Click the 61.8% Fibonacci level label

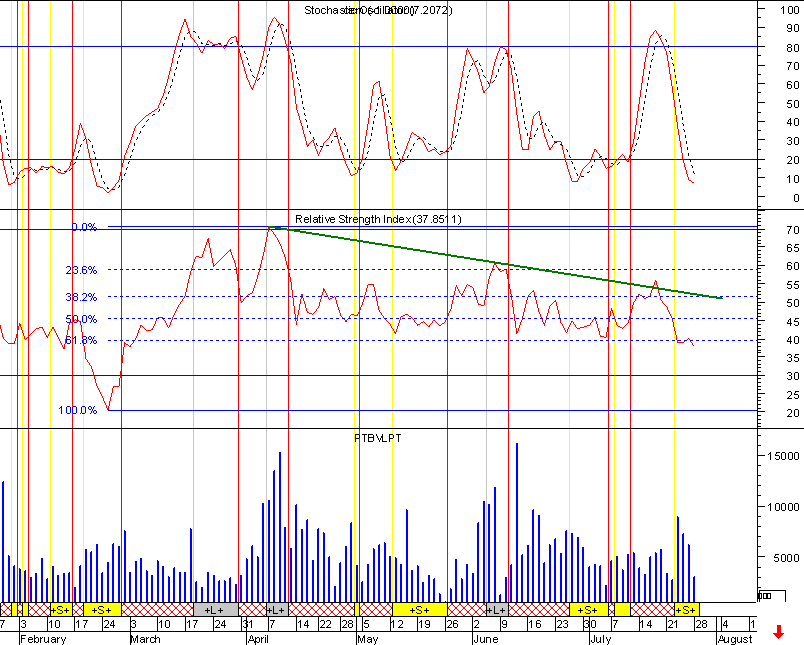81,340
